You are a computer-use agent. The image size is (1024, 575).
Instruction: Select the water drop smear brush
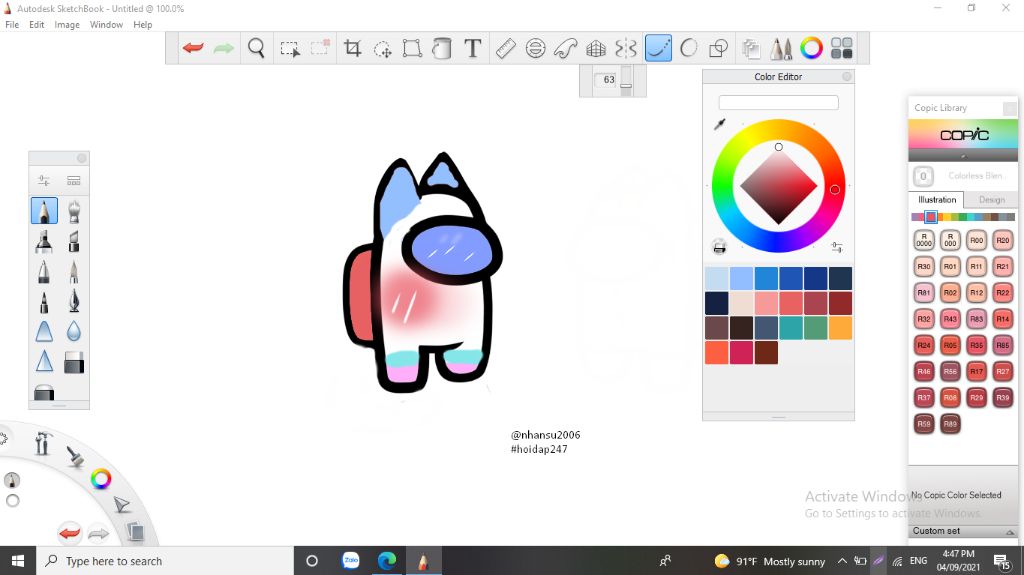click(74, 333)
